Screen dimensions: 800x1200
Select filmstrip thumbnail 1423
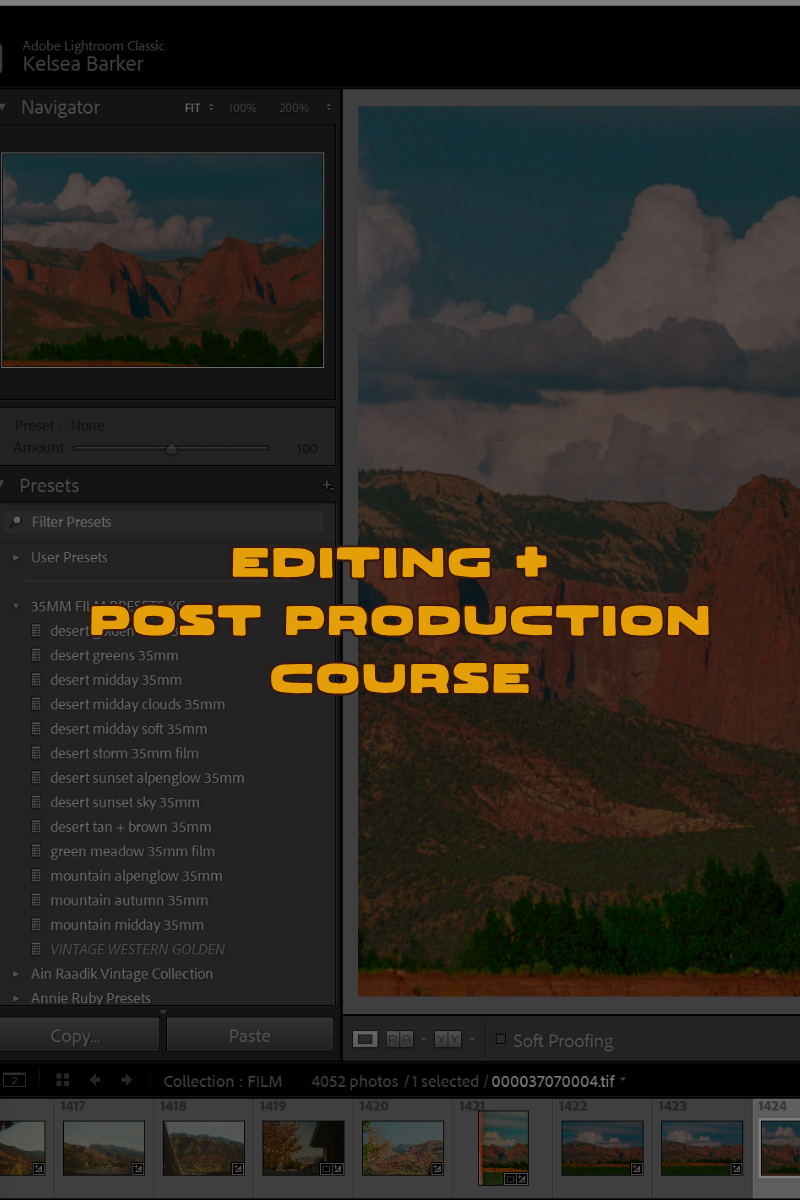tap(702, 1147)
